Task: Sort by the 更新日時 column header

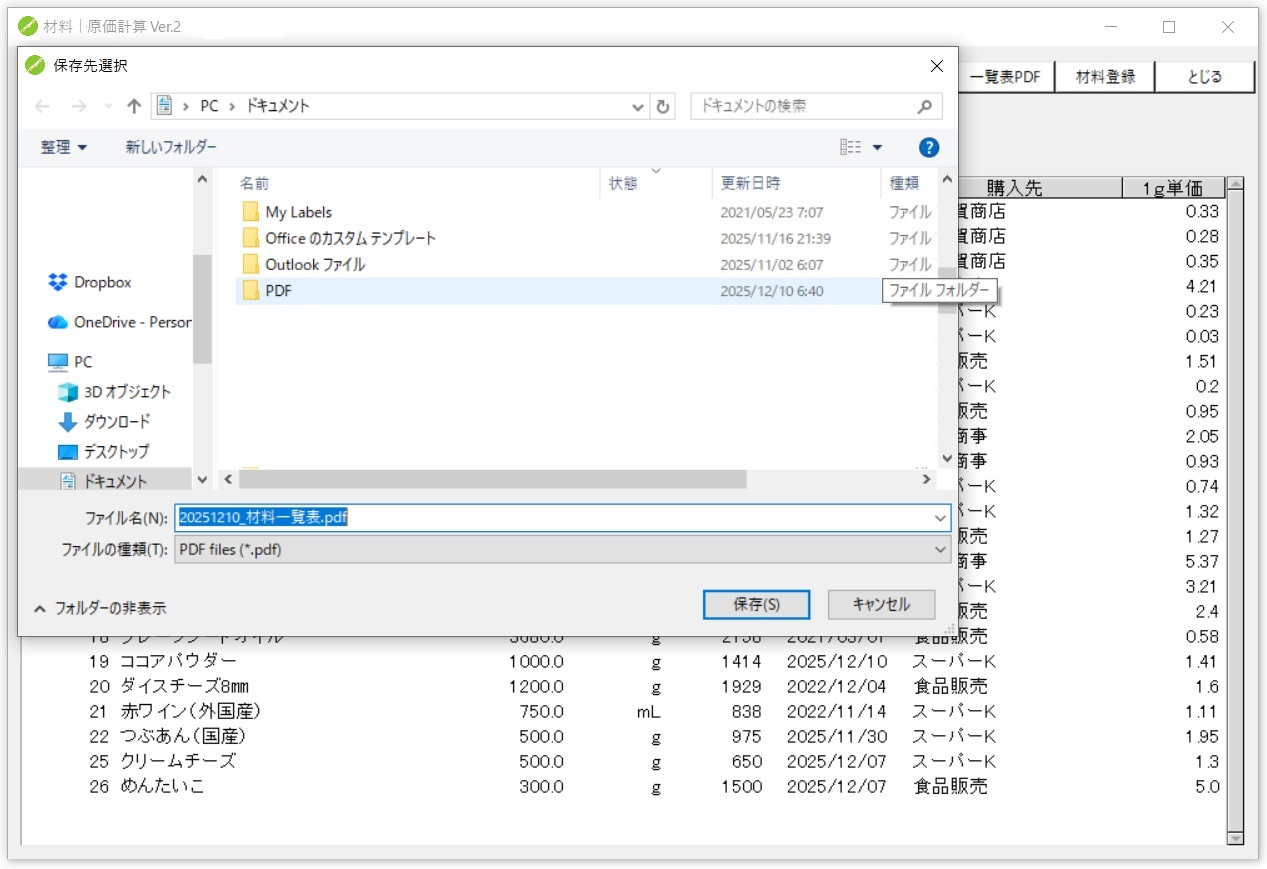Action: click(x=750, y=184)
